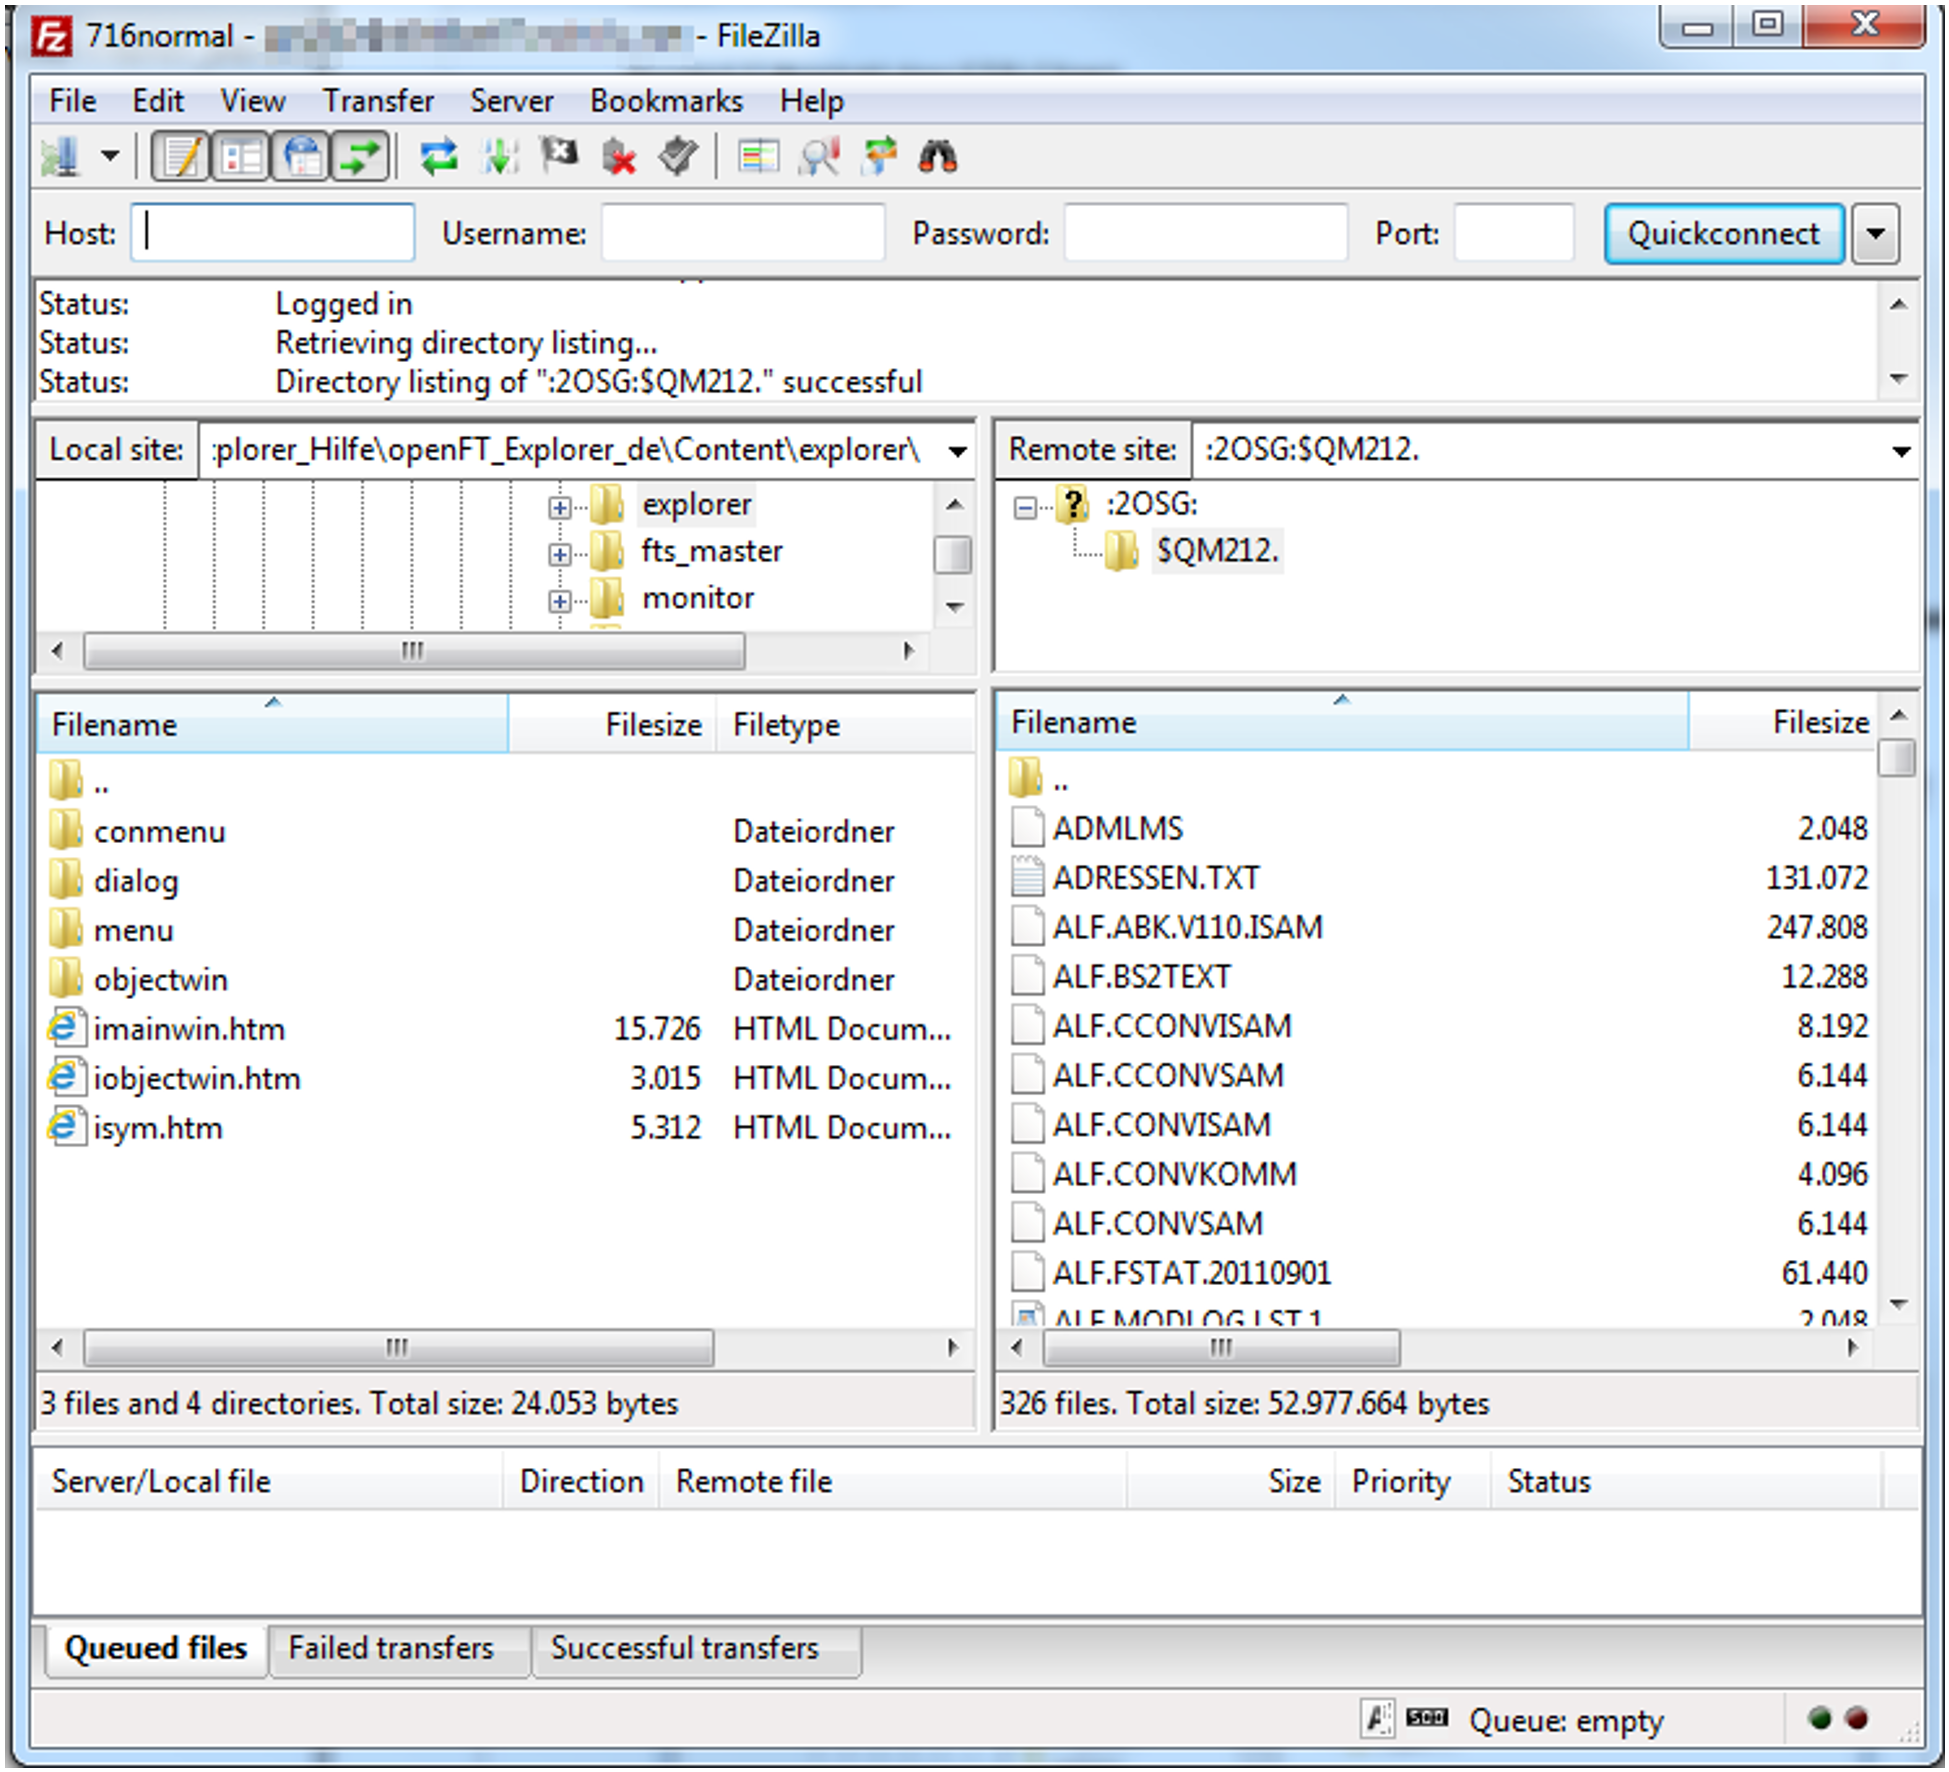Search remote files with binoculars icon
Viewport: 1949px width, 1772px height.
[938, 157]
